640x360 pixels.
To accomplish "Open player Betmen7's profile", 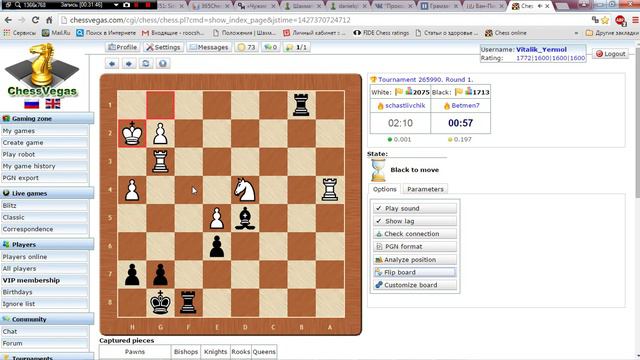I will pos(465,105).
